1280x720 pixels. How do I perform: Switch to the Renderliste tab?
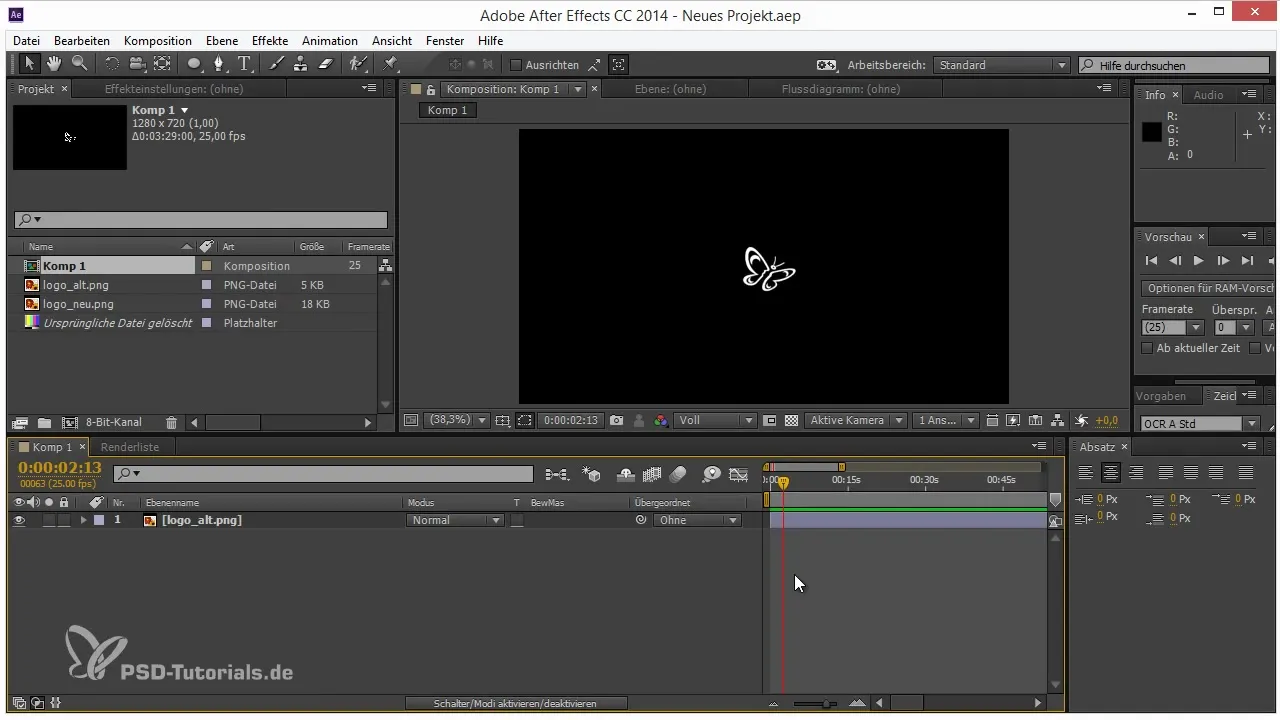(x=130, y=447)
